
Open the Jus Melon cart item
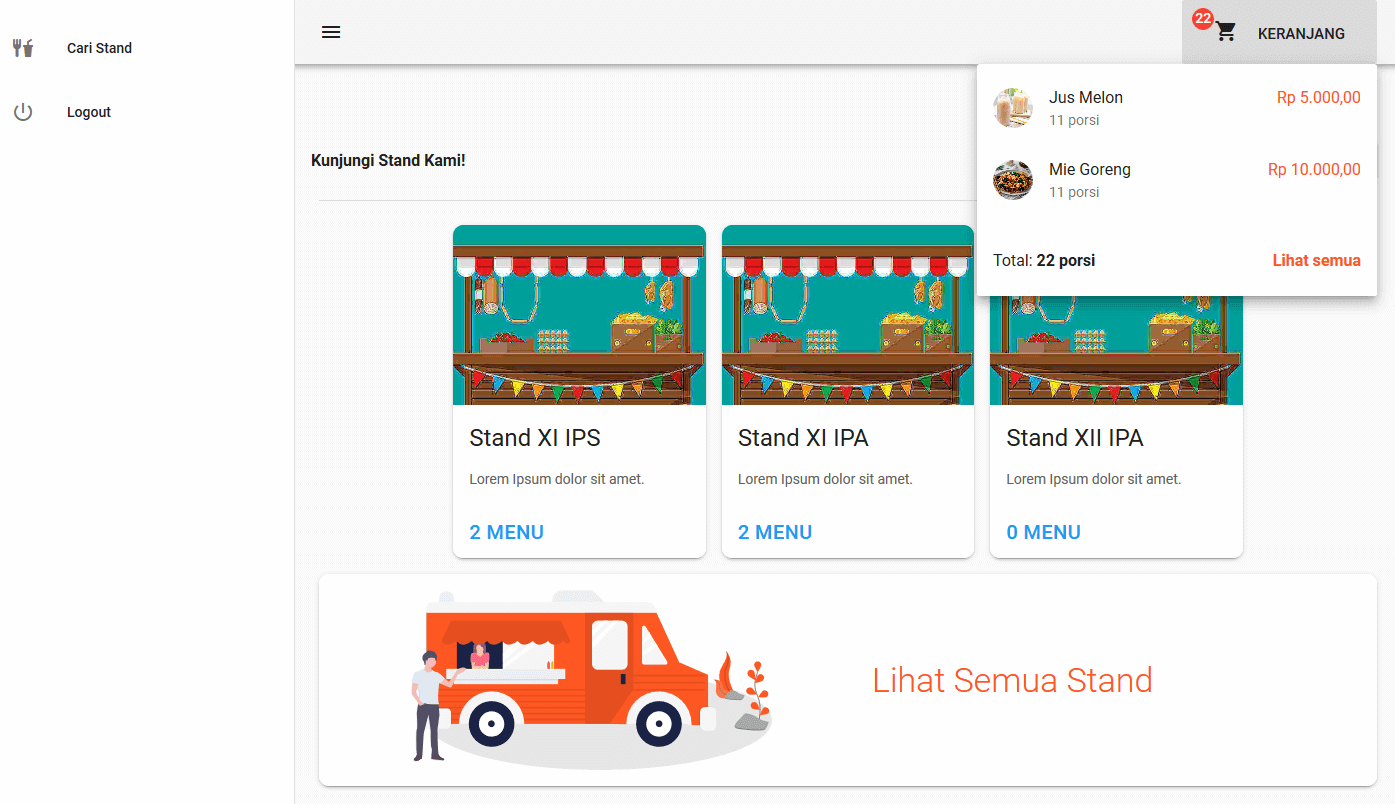[x=1086, y=98]
